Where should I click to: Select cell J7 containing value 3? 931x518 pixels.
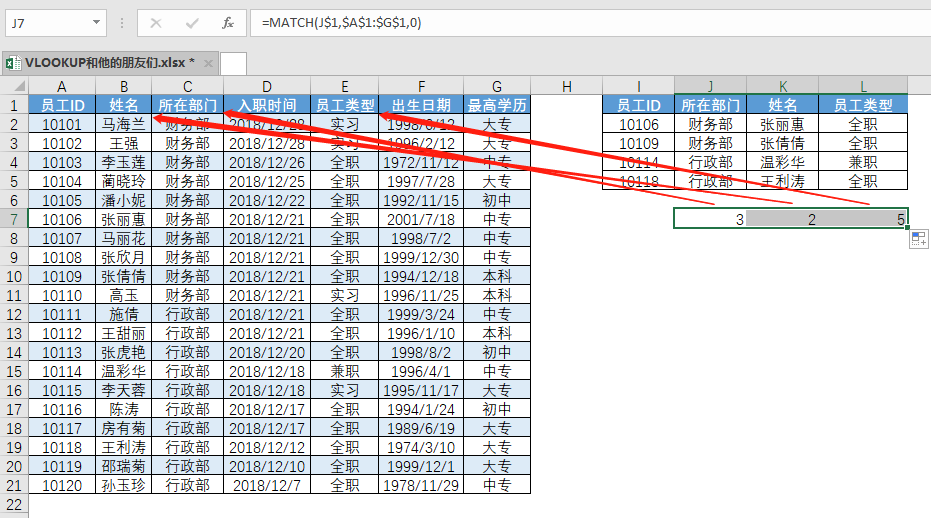(x=710, y=219)
